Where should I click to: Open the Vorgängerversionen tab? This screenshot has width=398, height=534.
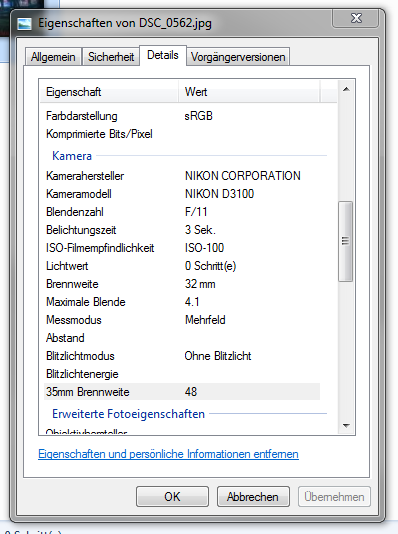point(238,57)
